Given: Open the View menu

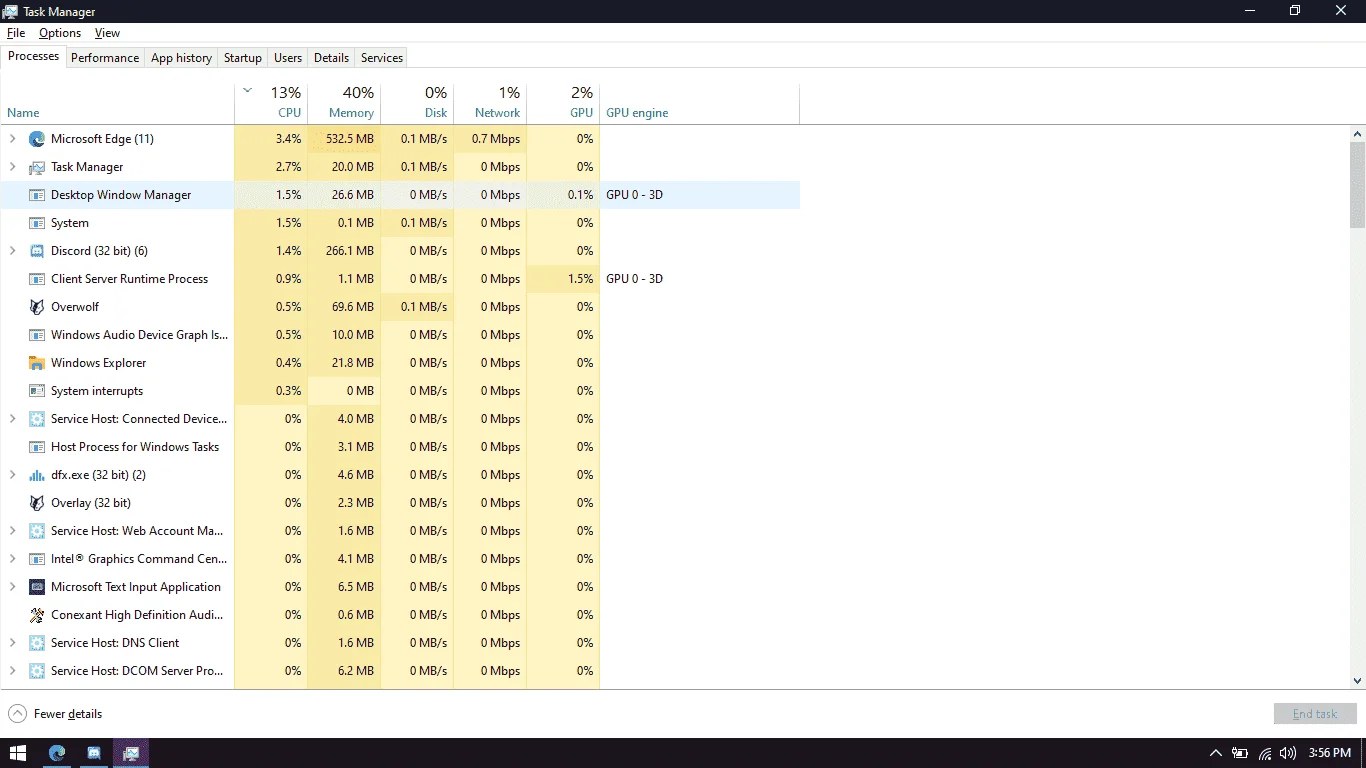Looking at the screenshot, I should (x=107, y=33).
